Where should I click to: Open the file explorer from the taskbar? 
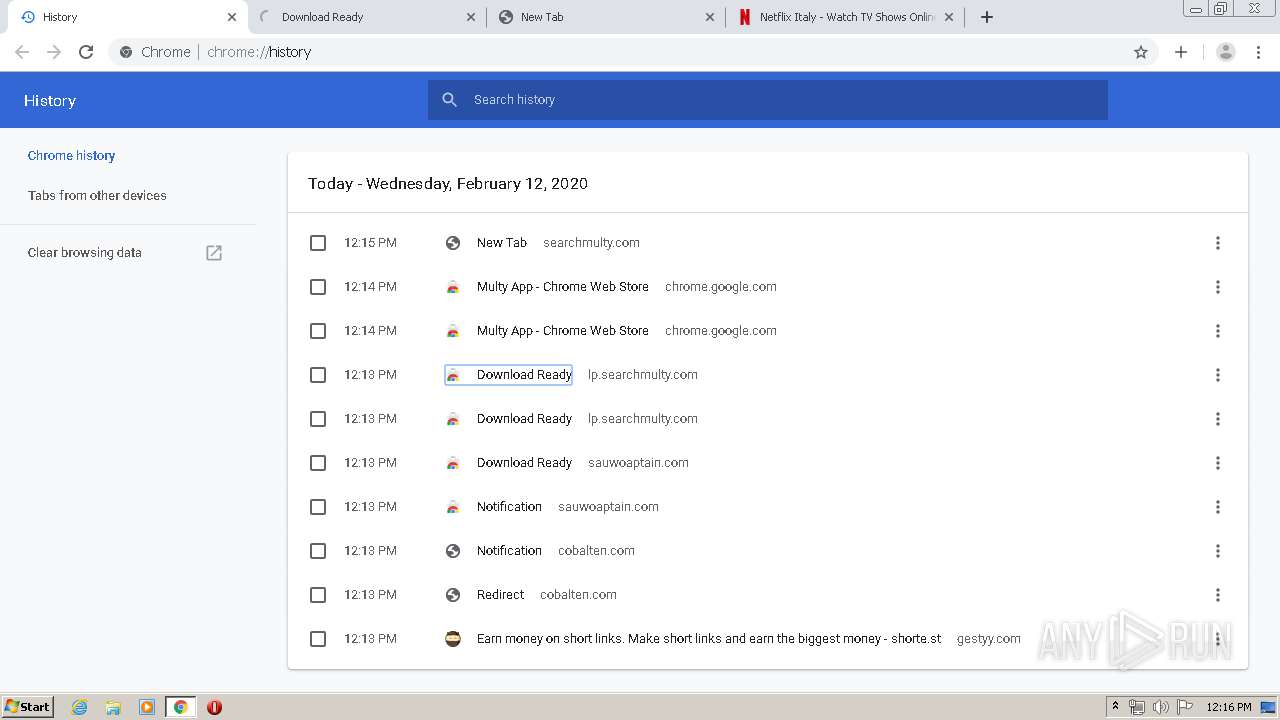pyautogui.click(x=113, y=707)
